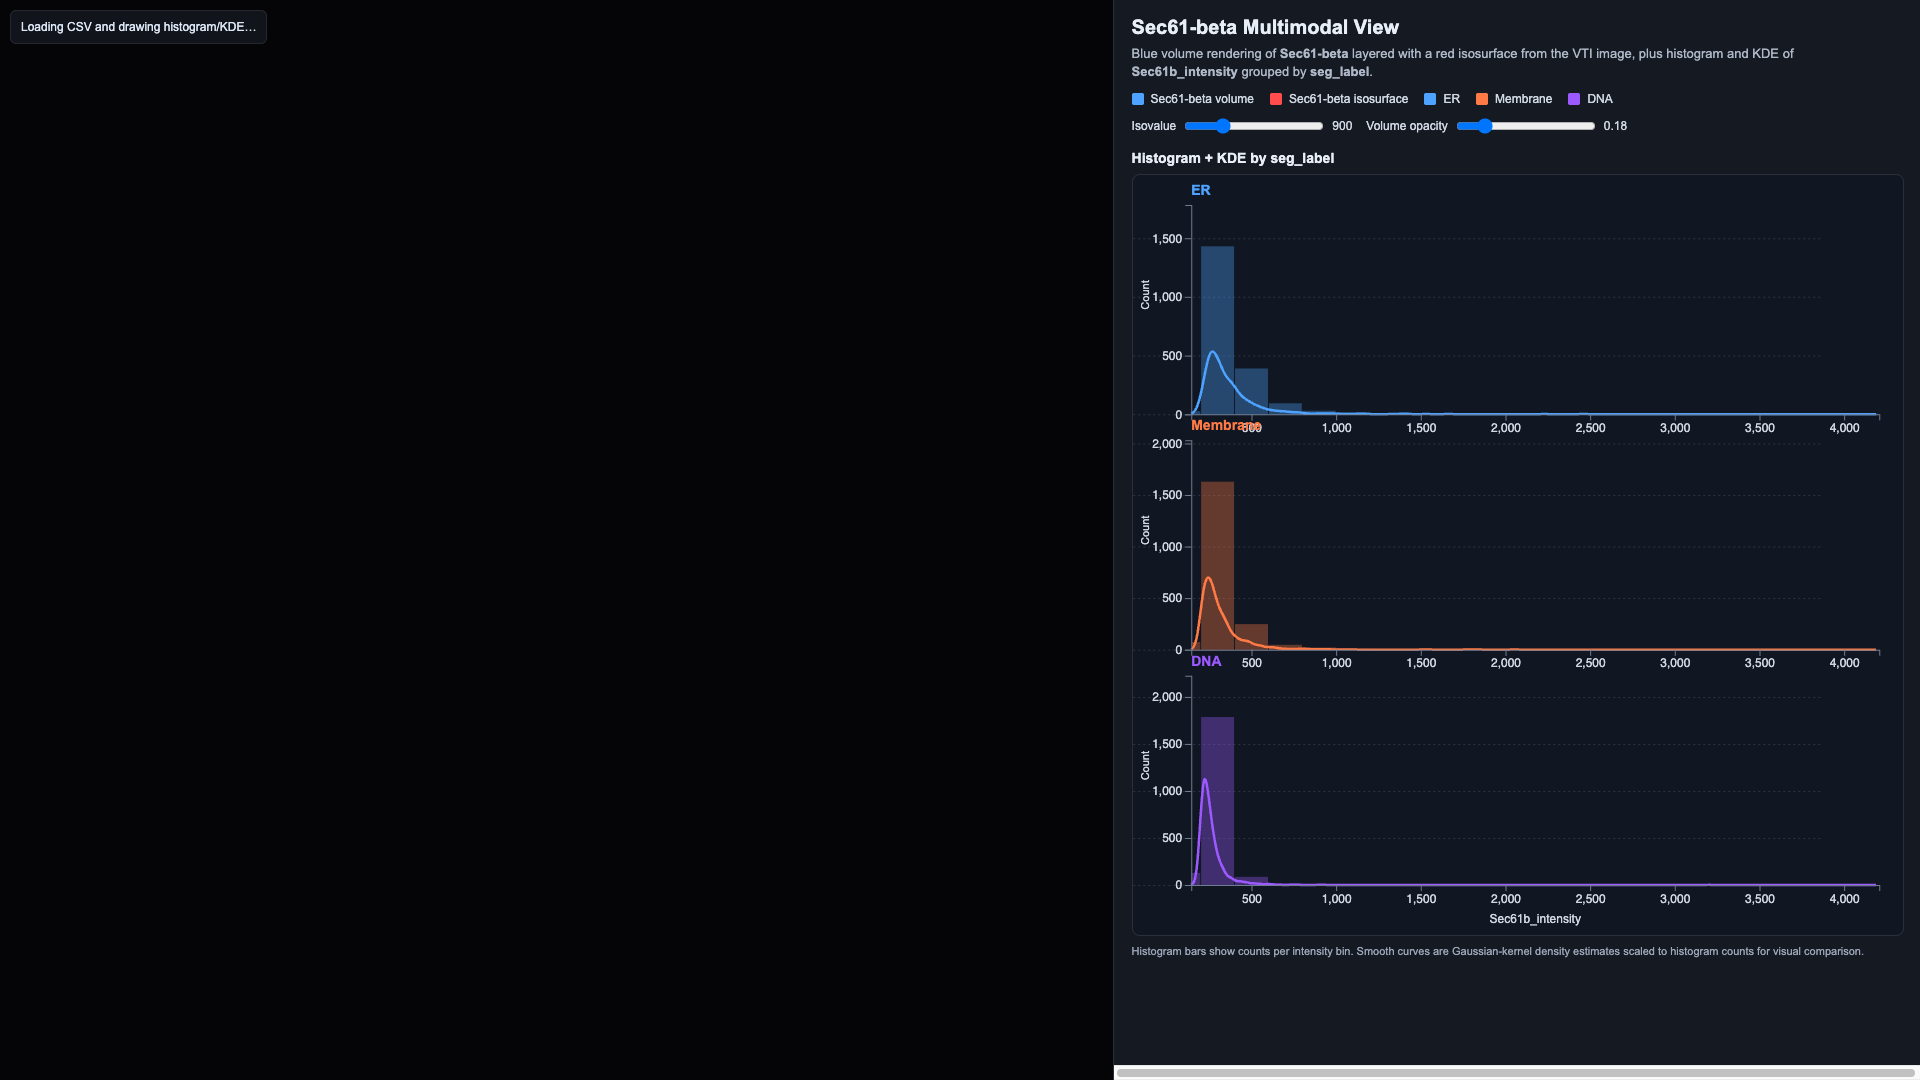Screen dimensions: 1920x1080
Task: Click the tallest purple DNA histogram bar
Action: pyautogui.click(x=1217, y=801)
